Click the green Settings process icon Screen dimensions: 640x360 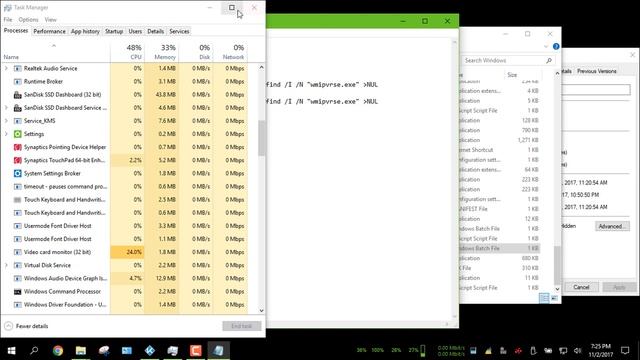18,134
